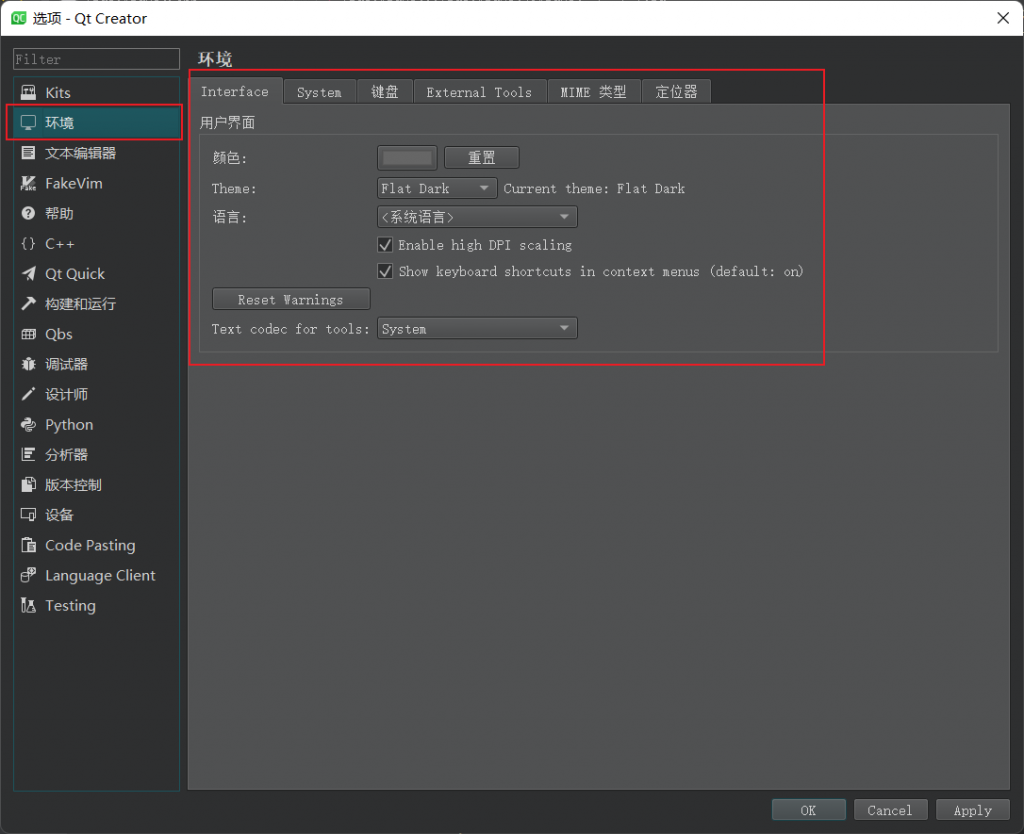Screen dimensions: 1024x834
Task: Switch to the Interface tab
Action: click(x=235, y=91)
